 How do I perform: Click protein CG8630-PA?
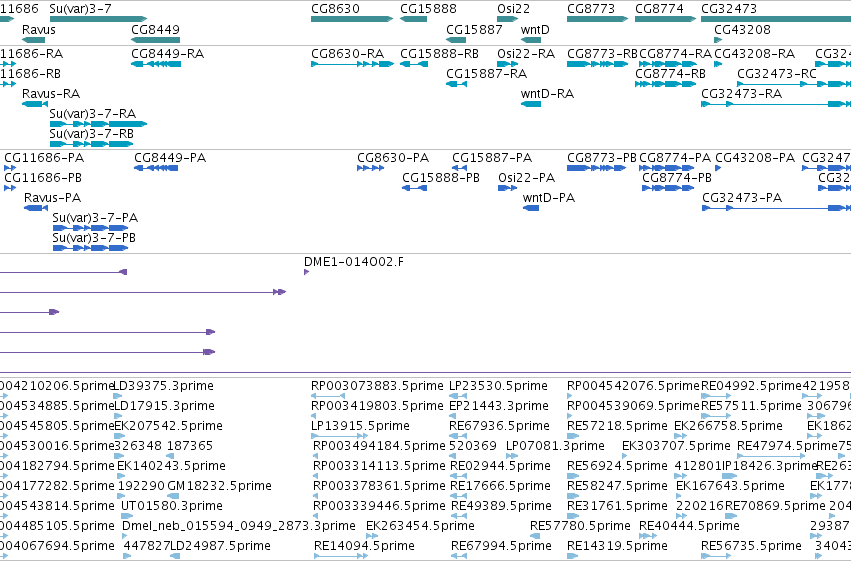[393, 158]
